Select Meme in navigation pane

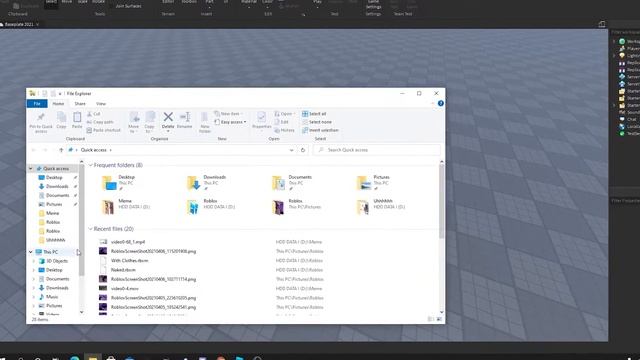pos(49,213)
